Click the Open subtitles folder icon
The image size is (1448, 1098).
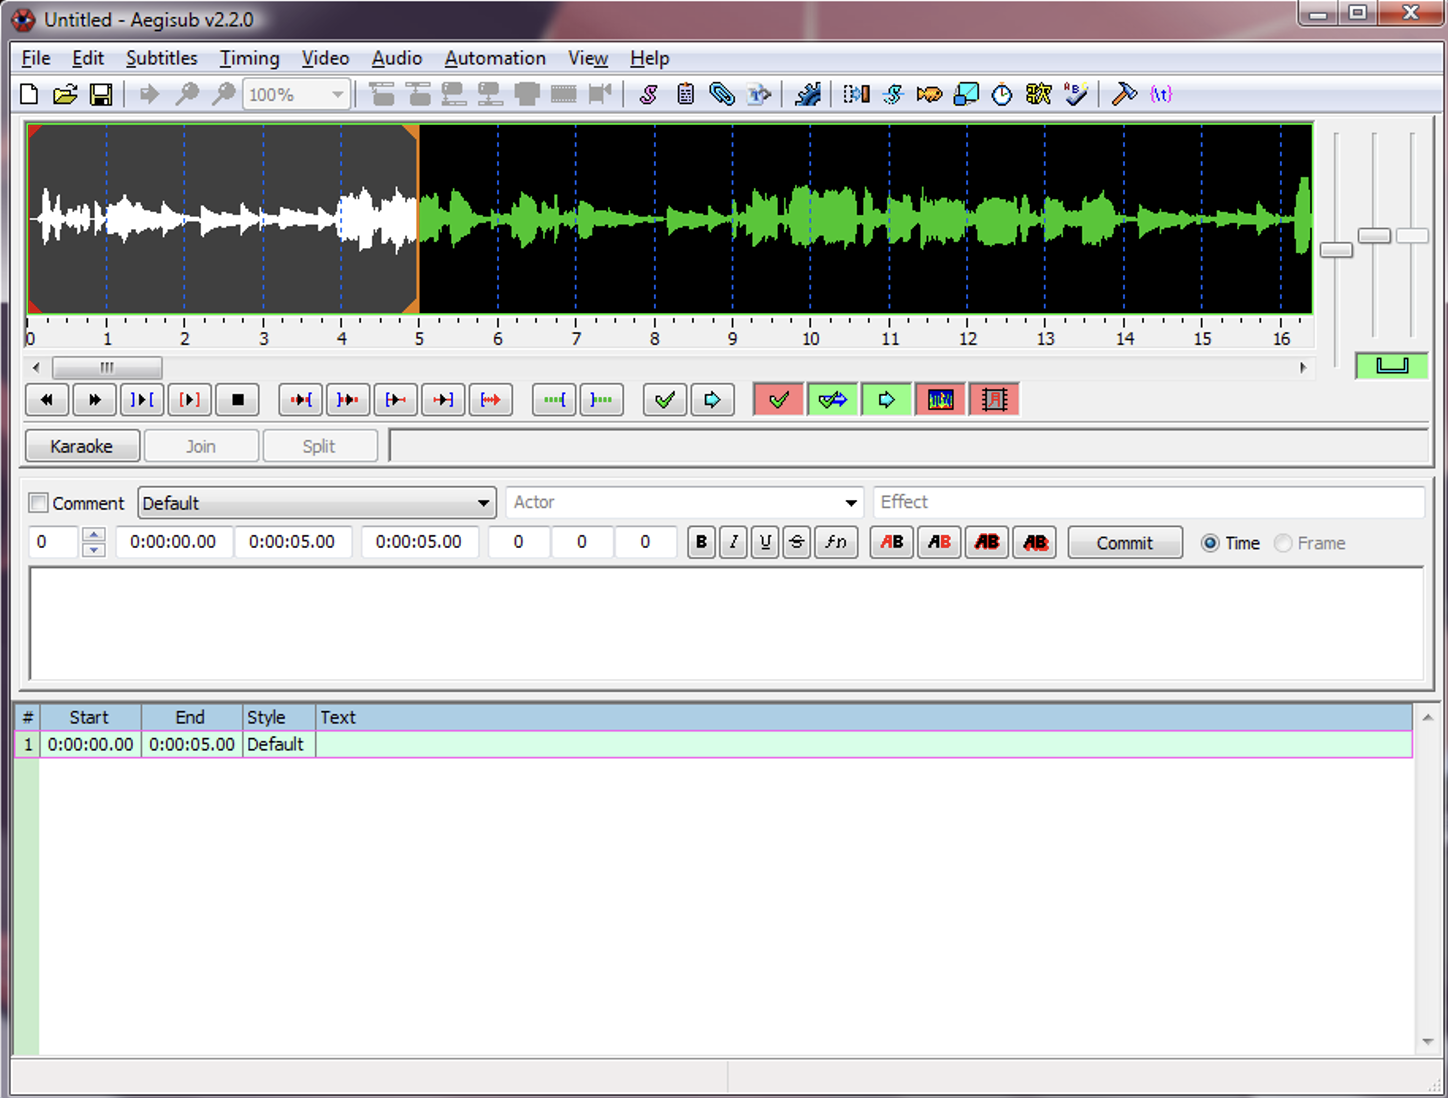(65, 95)
